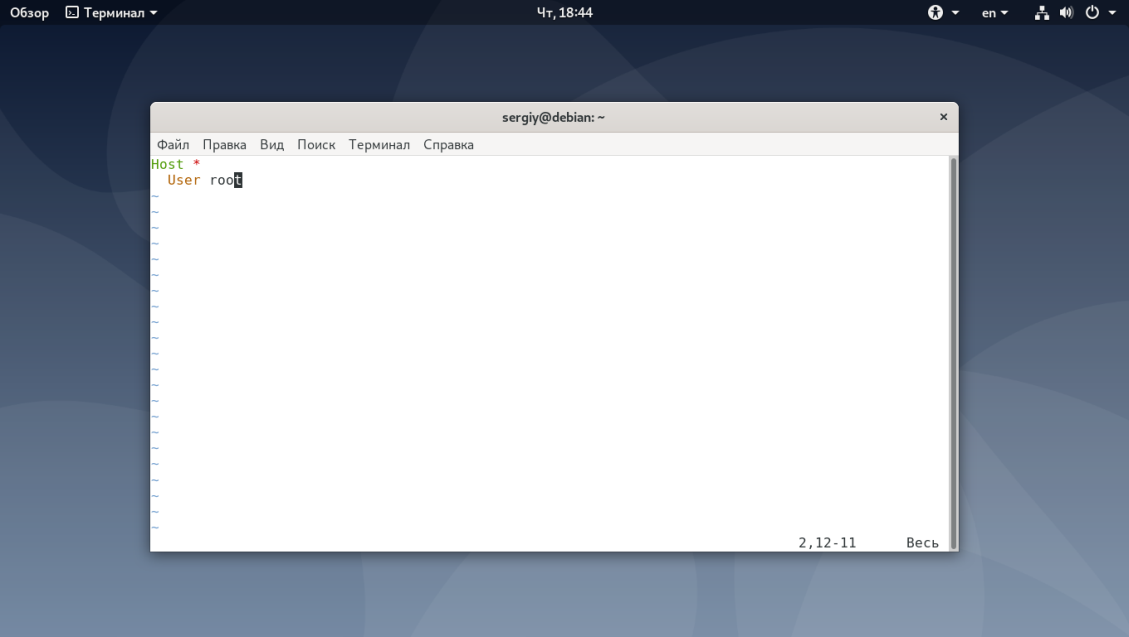Open the Правка menu
This screenshot has height=637, width=1129.
click(x=224, y=145)
